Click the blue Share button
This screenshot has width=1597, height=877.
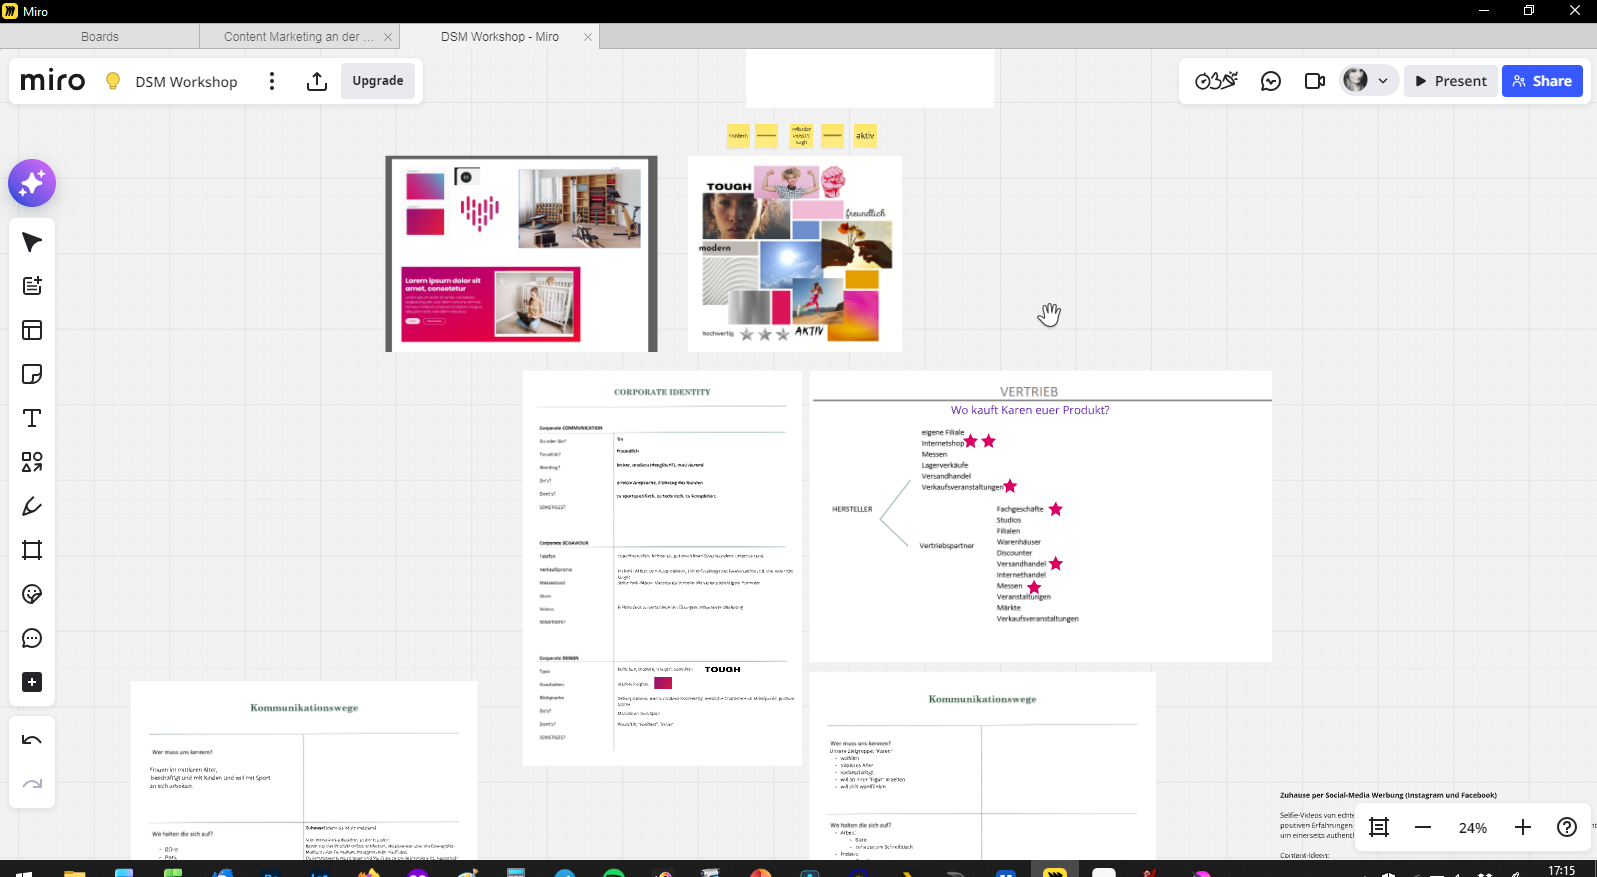1542,81
